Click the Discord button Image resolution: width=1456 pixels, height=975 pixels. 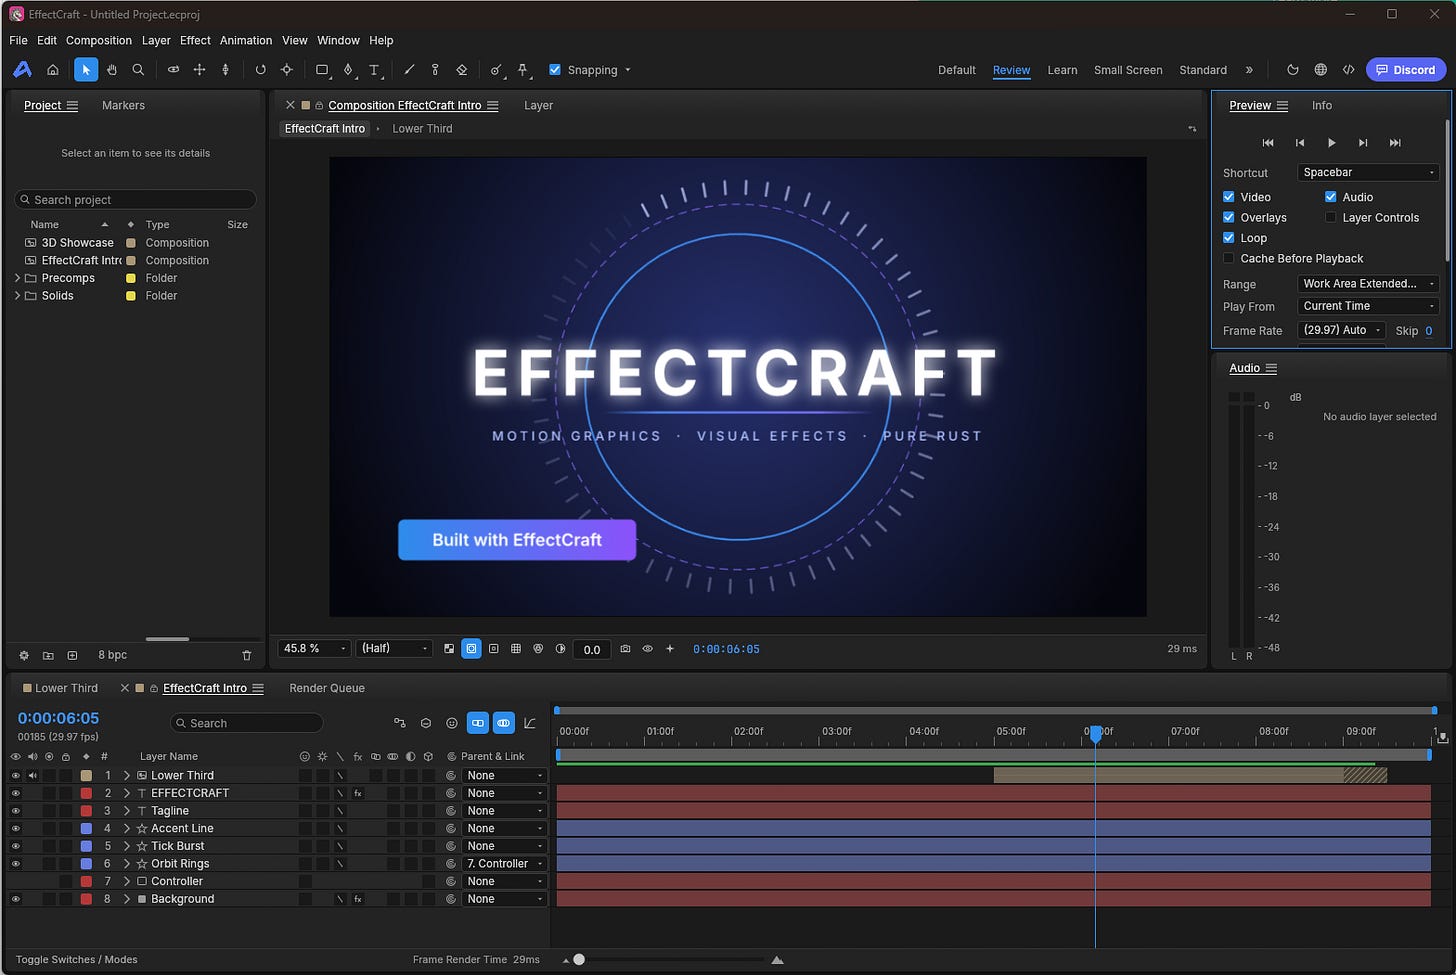[1406, 70]
